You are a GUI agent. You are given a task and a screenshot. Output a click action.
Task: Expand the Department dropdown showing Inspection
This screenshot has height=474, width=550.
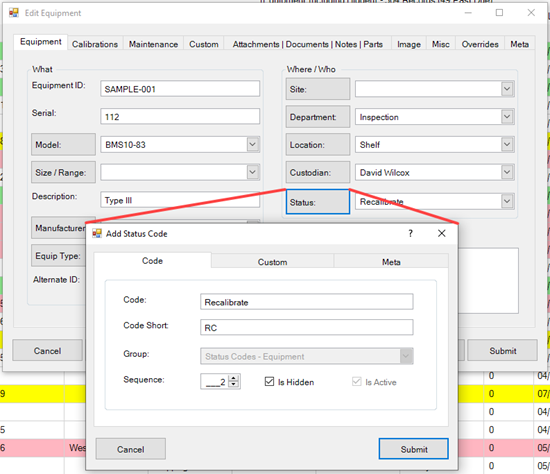pos(507,117)
